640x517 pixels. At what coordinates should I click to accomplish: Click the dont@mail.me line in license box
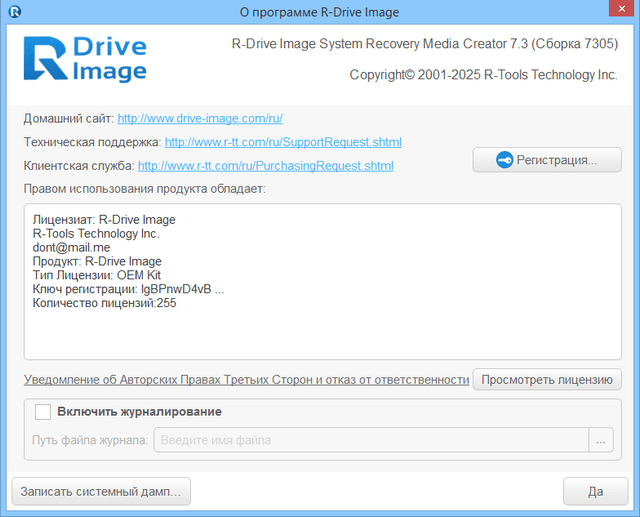(x=71, y=248)
